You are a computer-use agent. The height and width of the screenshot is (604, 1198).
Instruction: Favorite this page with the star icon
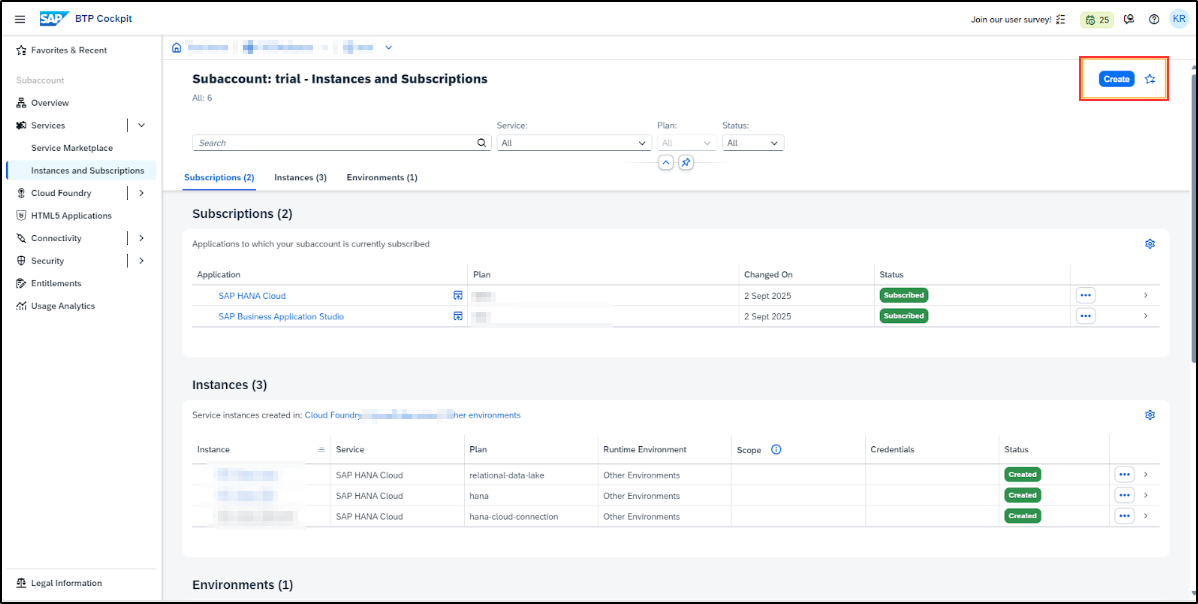1150,79
